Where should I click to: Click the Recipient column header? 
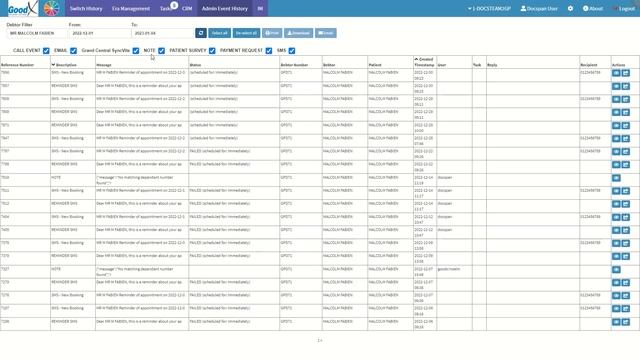589,65
